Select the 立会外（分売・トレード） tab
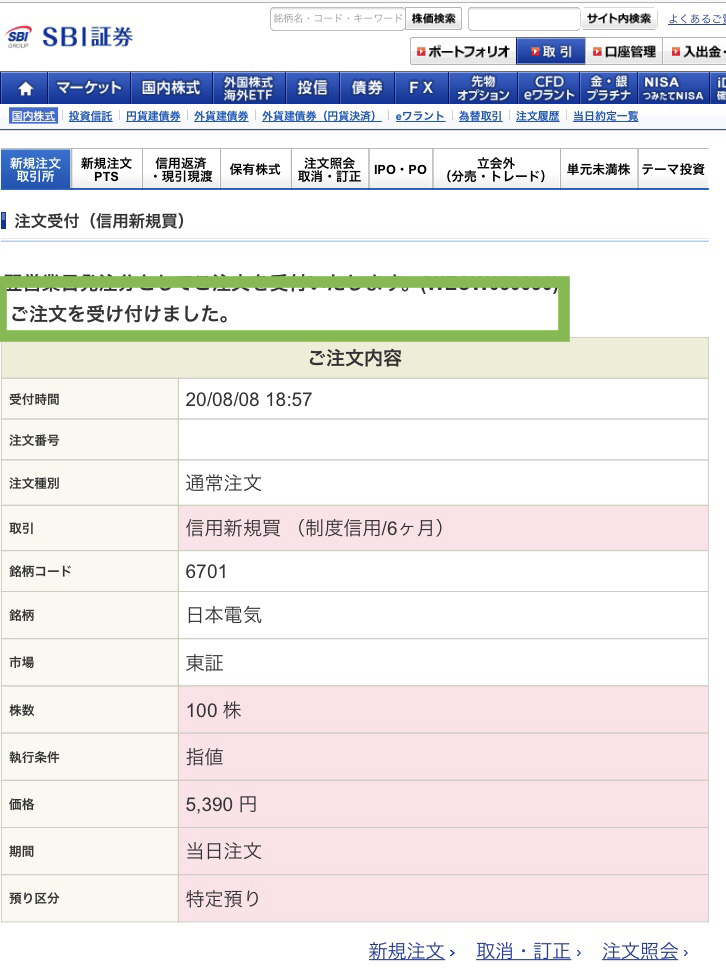Screen dimensions: 726x978 click(x=496, y=169)
